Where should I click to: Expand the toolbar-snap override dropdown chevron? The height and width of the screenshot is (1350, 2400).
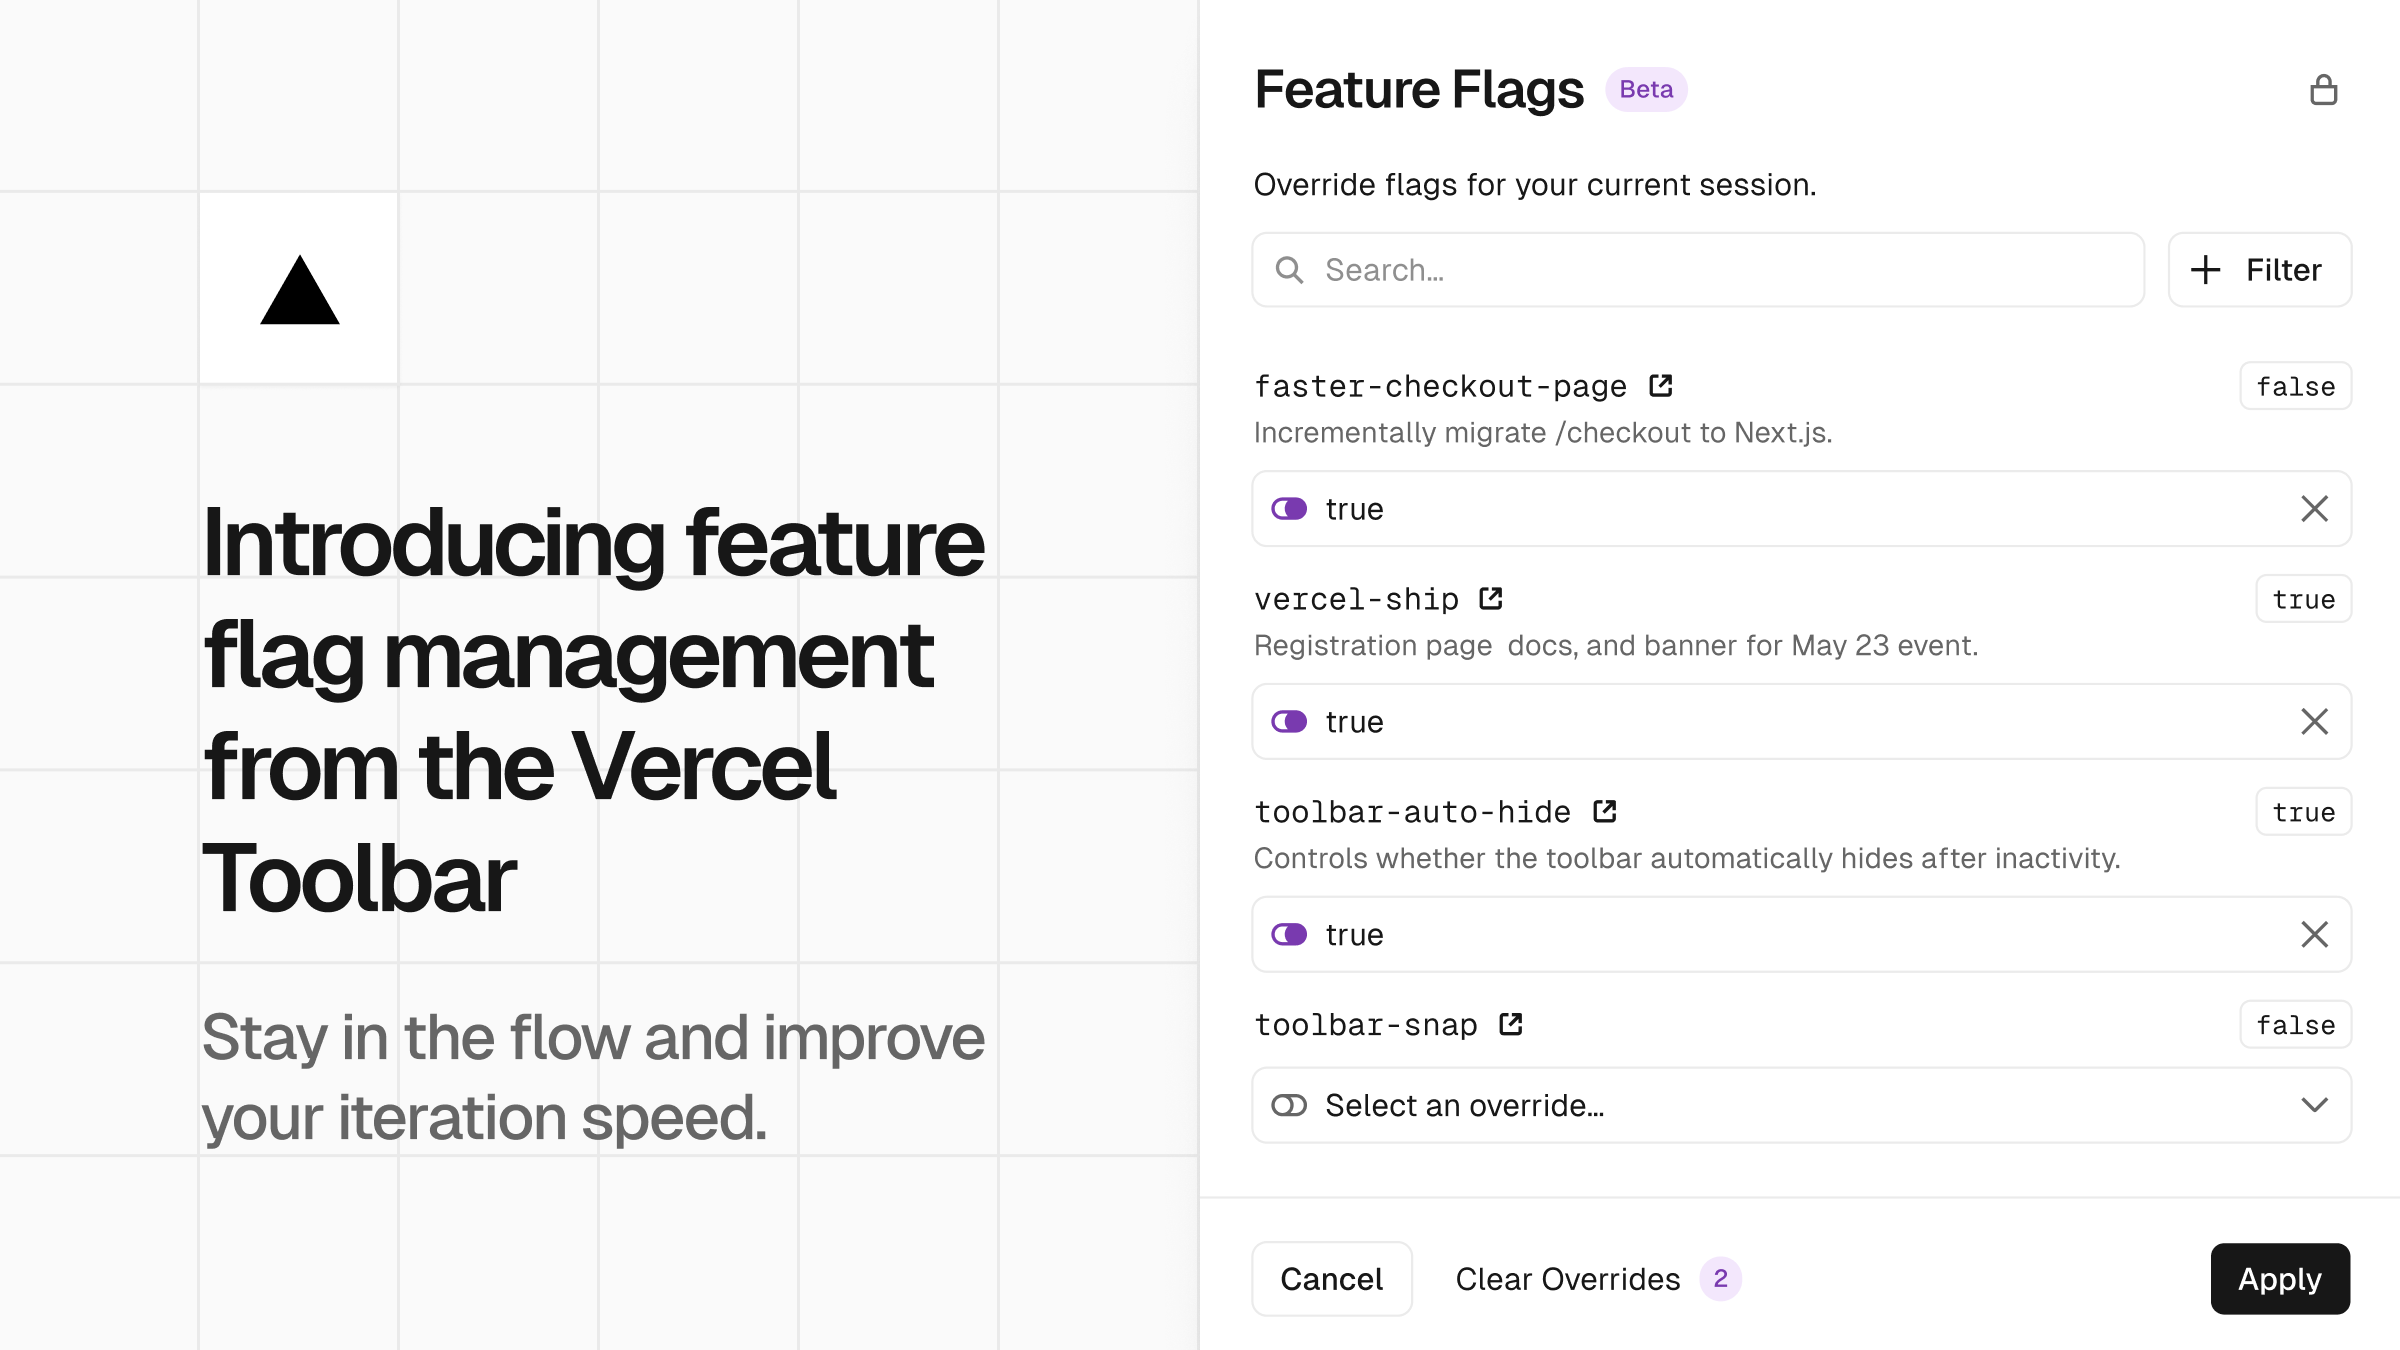click(2314, 1105)
